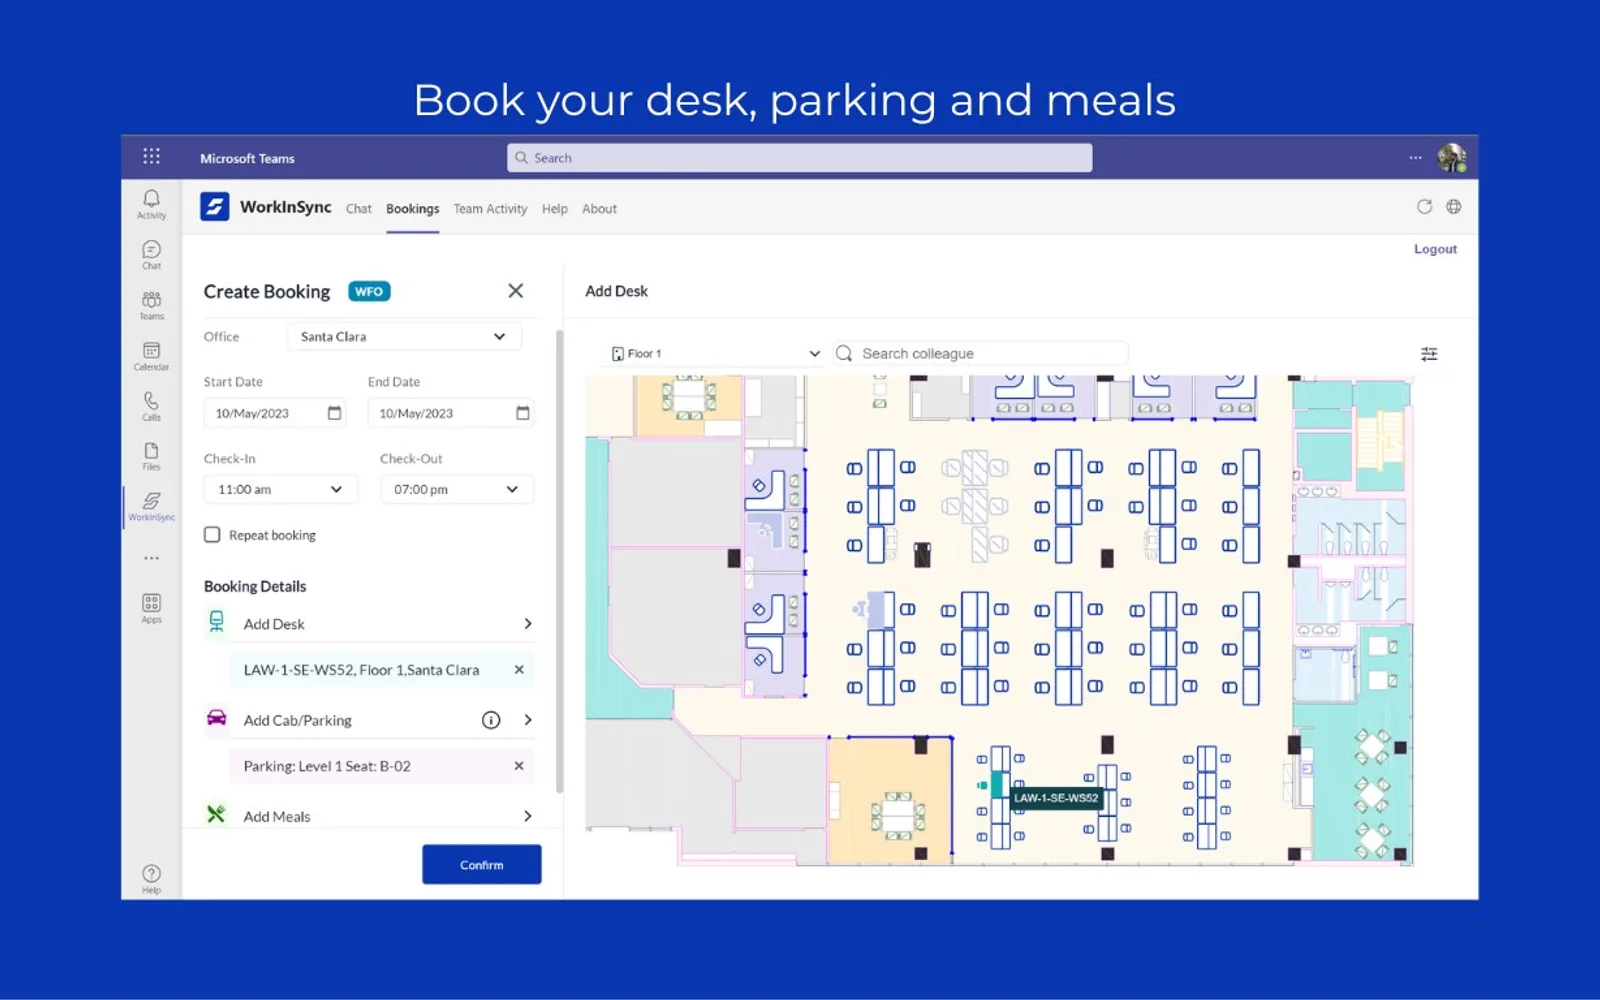This screenshot has height=1000, width=1600.
Task: Enable the Repeat booking checkbox
Action: [212, 535]
